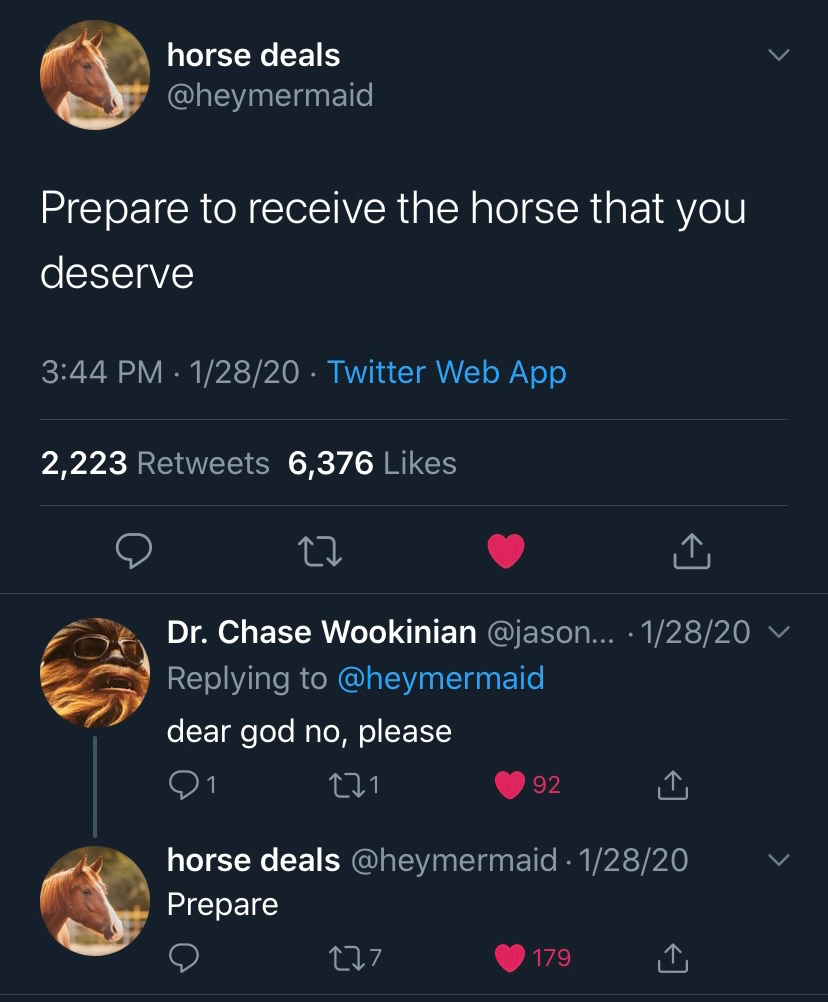Toggle like on the 'Prepare' reply with 179 likes
828x1002 pixels.
[511, 958]
